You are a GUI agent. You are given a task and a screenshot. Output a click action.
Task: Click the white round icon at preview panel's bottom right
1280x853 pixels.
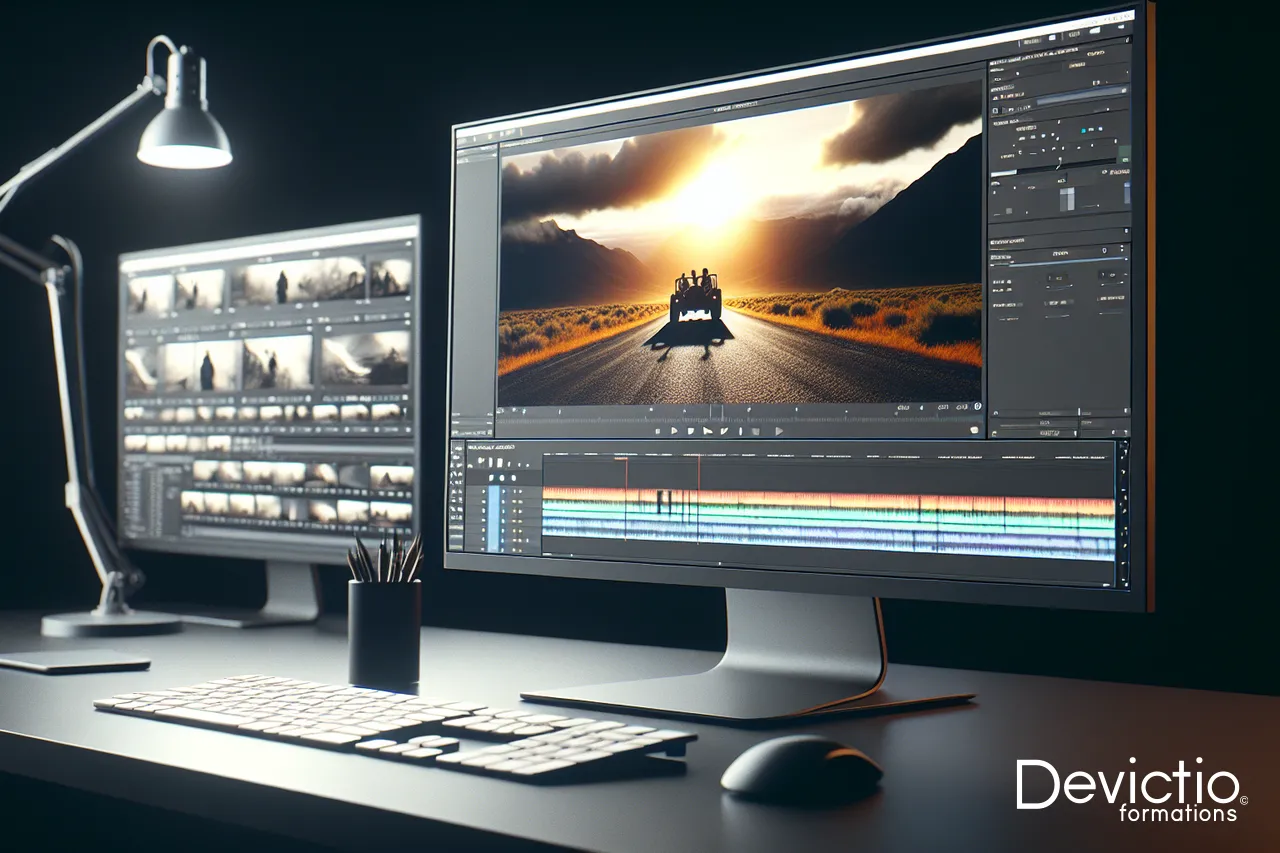[974, 429]
